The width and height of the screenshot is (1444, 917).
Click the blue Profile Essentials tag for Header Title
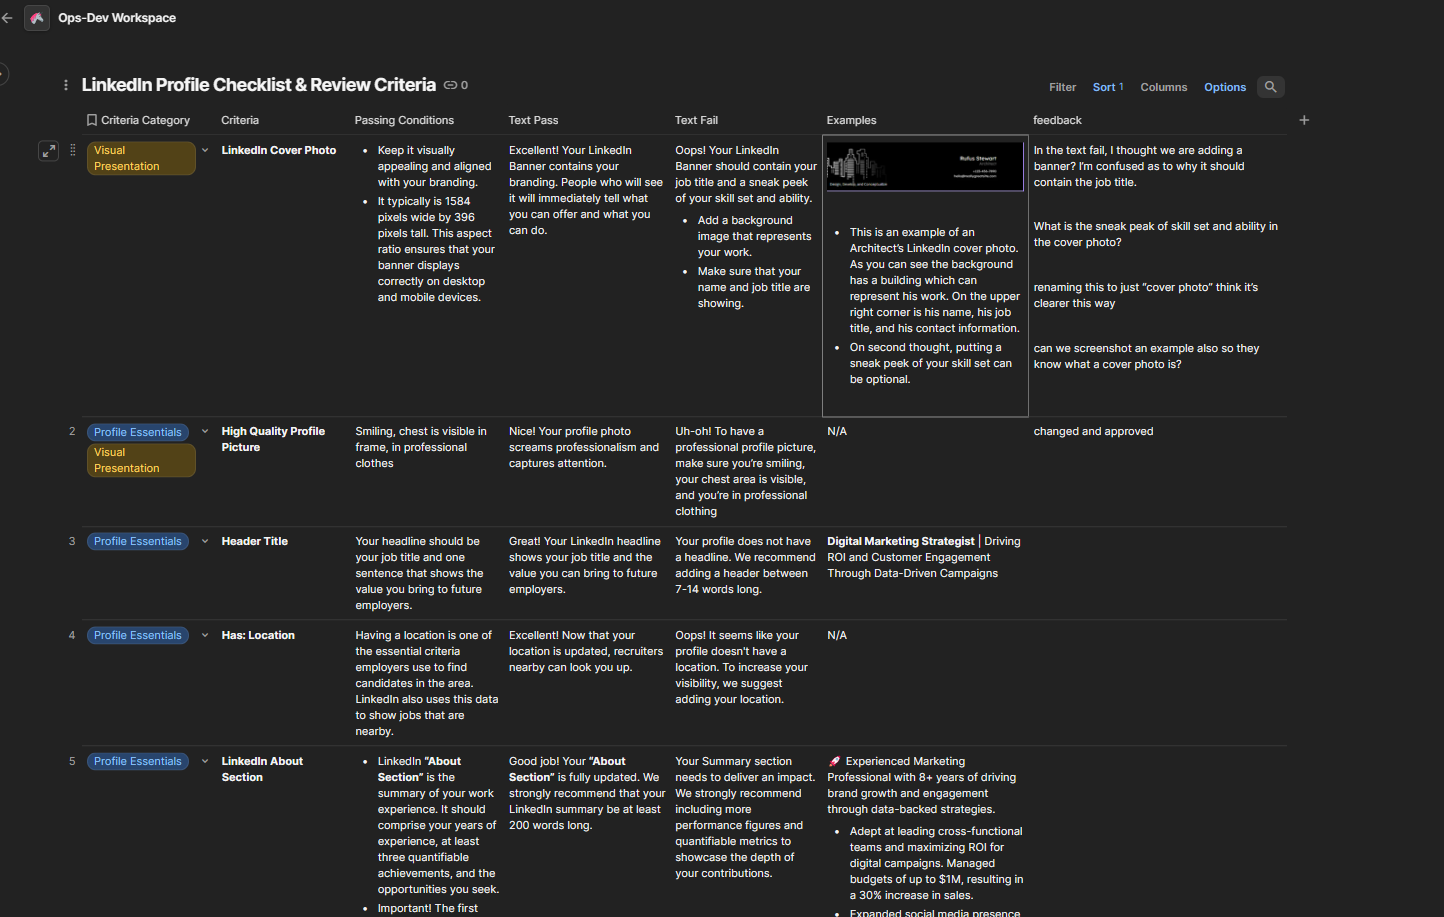coord(138,541)
